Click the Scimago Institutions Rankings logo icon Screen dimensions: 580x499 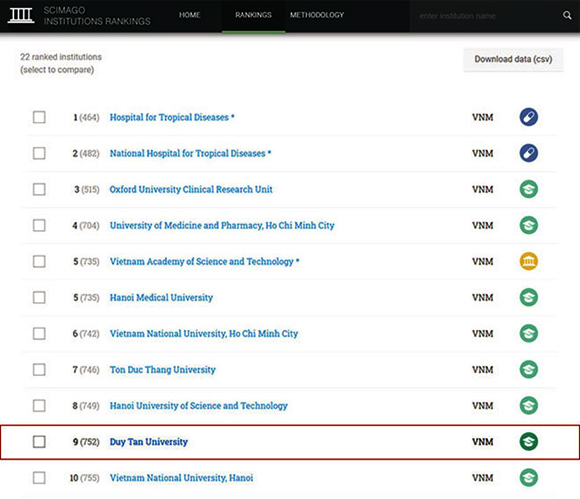coord(21,15)
